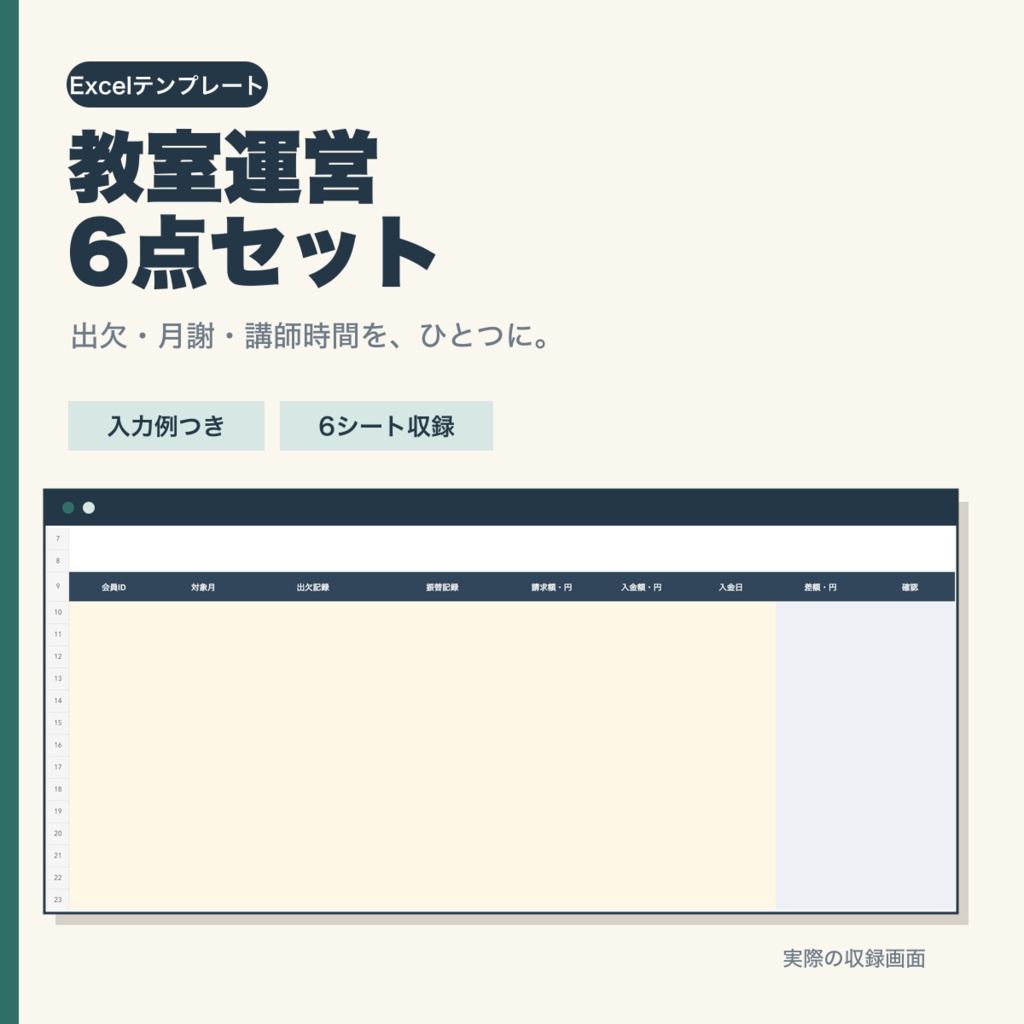Image resolution: width=1024 pixels, height=1024 pixels.
Task: Select the 入金額・円 column header
Action: [x=641, y=587]
